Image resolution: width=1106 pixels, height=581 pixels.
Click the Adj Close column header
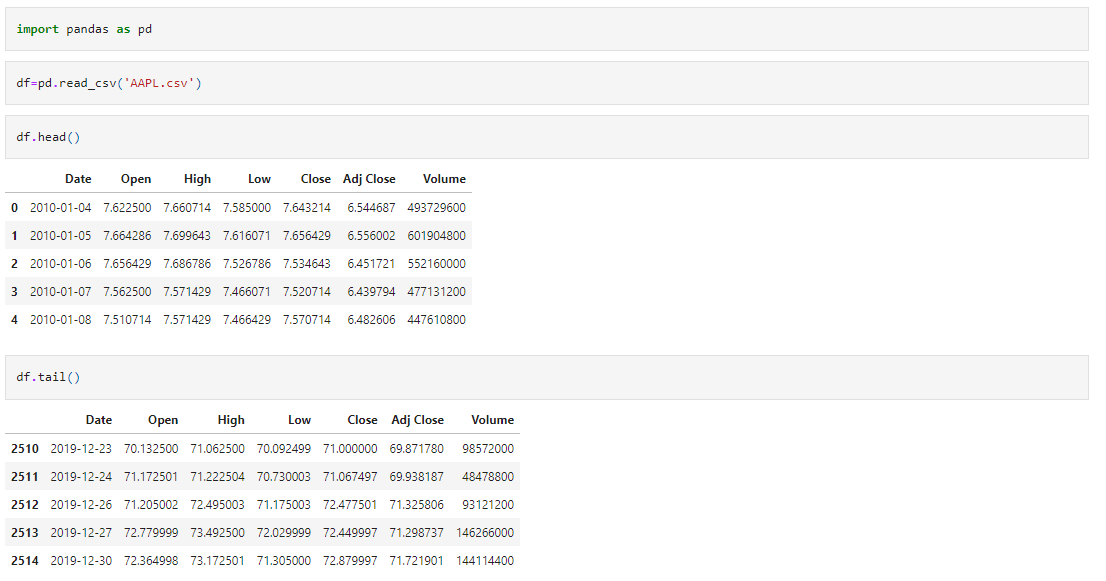click(369, 178)
